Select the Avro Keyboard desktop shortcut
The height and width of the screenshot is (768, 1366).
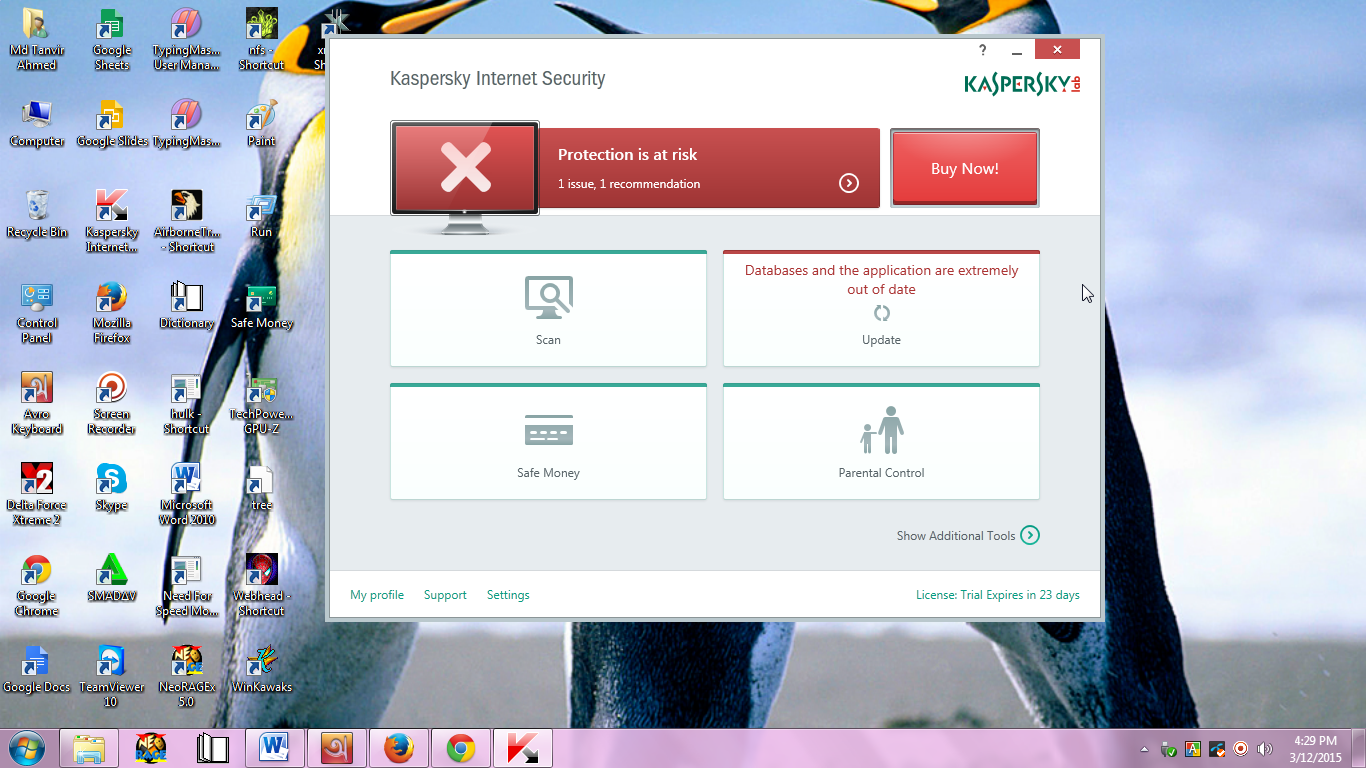pyautogui.click(x=37, y=403)
